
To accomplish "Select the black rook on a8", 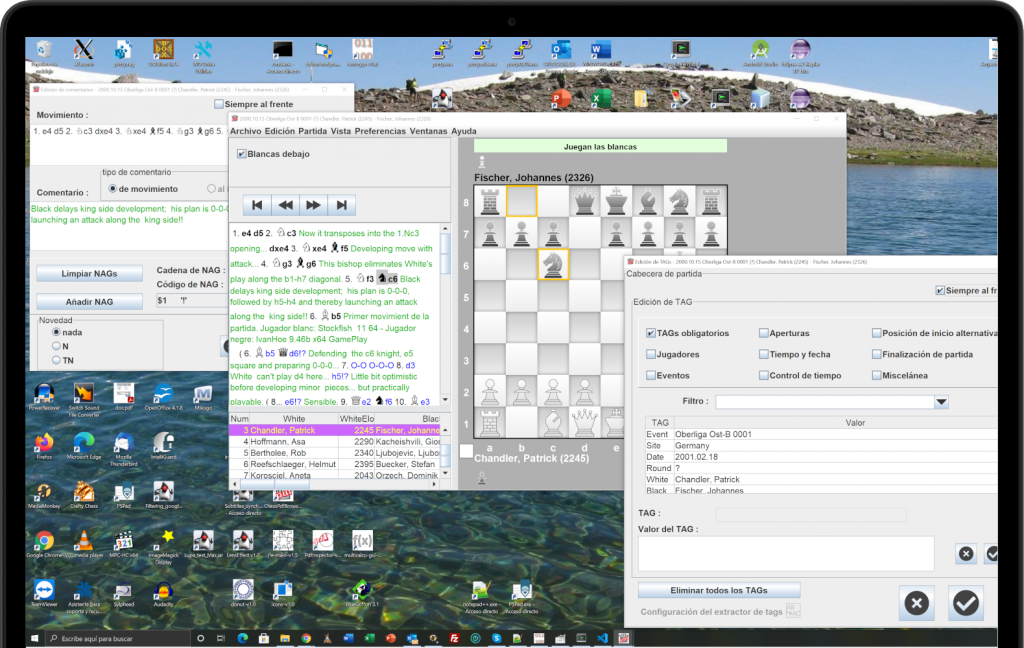I will point(490,201).
